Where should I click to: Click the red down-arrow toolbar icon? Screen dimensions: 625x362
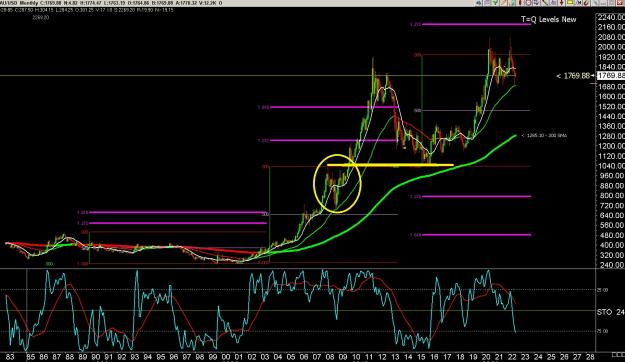tap(561, 3)
